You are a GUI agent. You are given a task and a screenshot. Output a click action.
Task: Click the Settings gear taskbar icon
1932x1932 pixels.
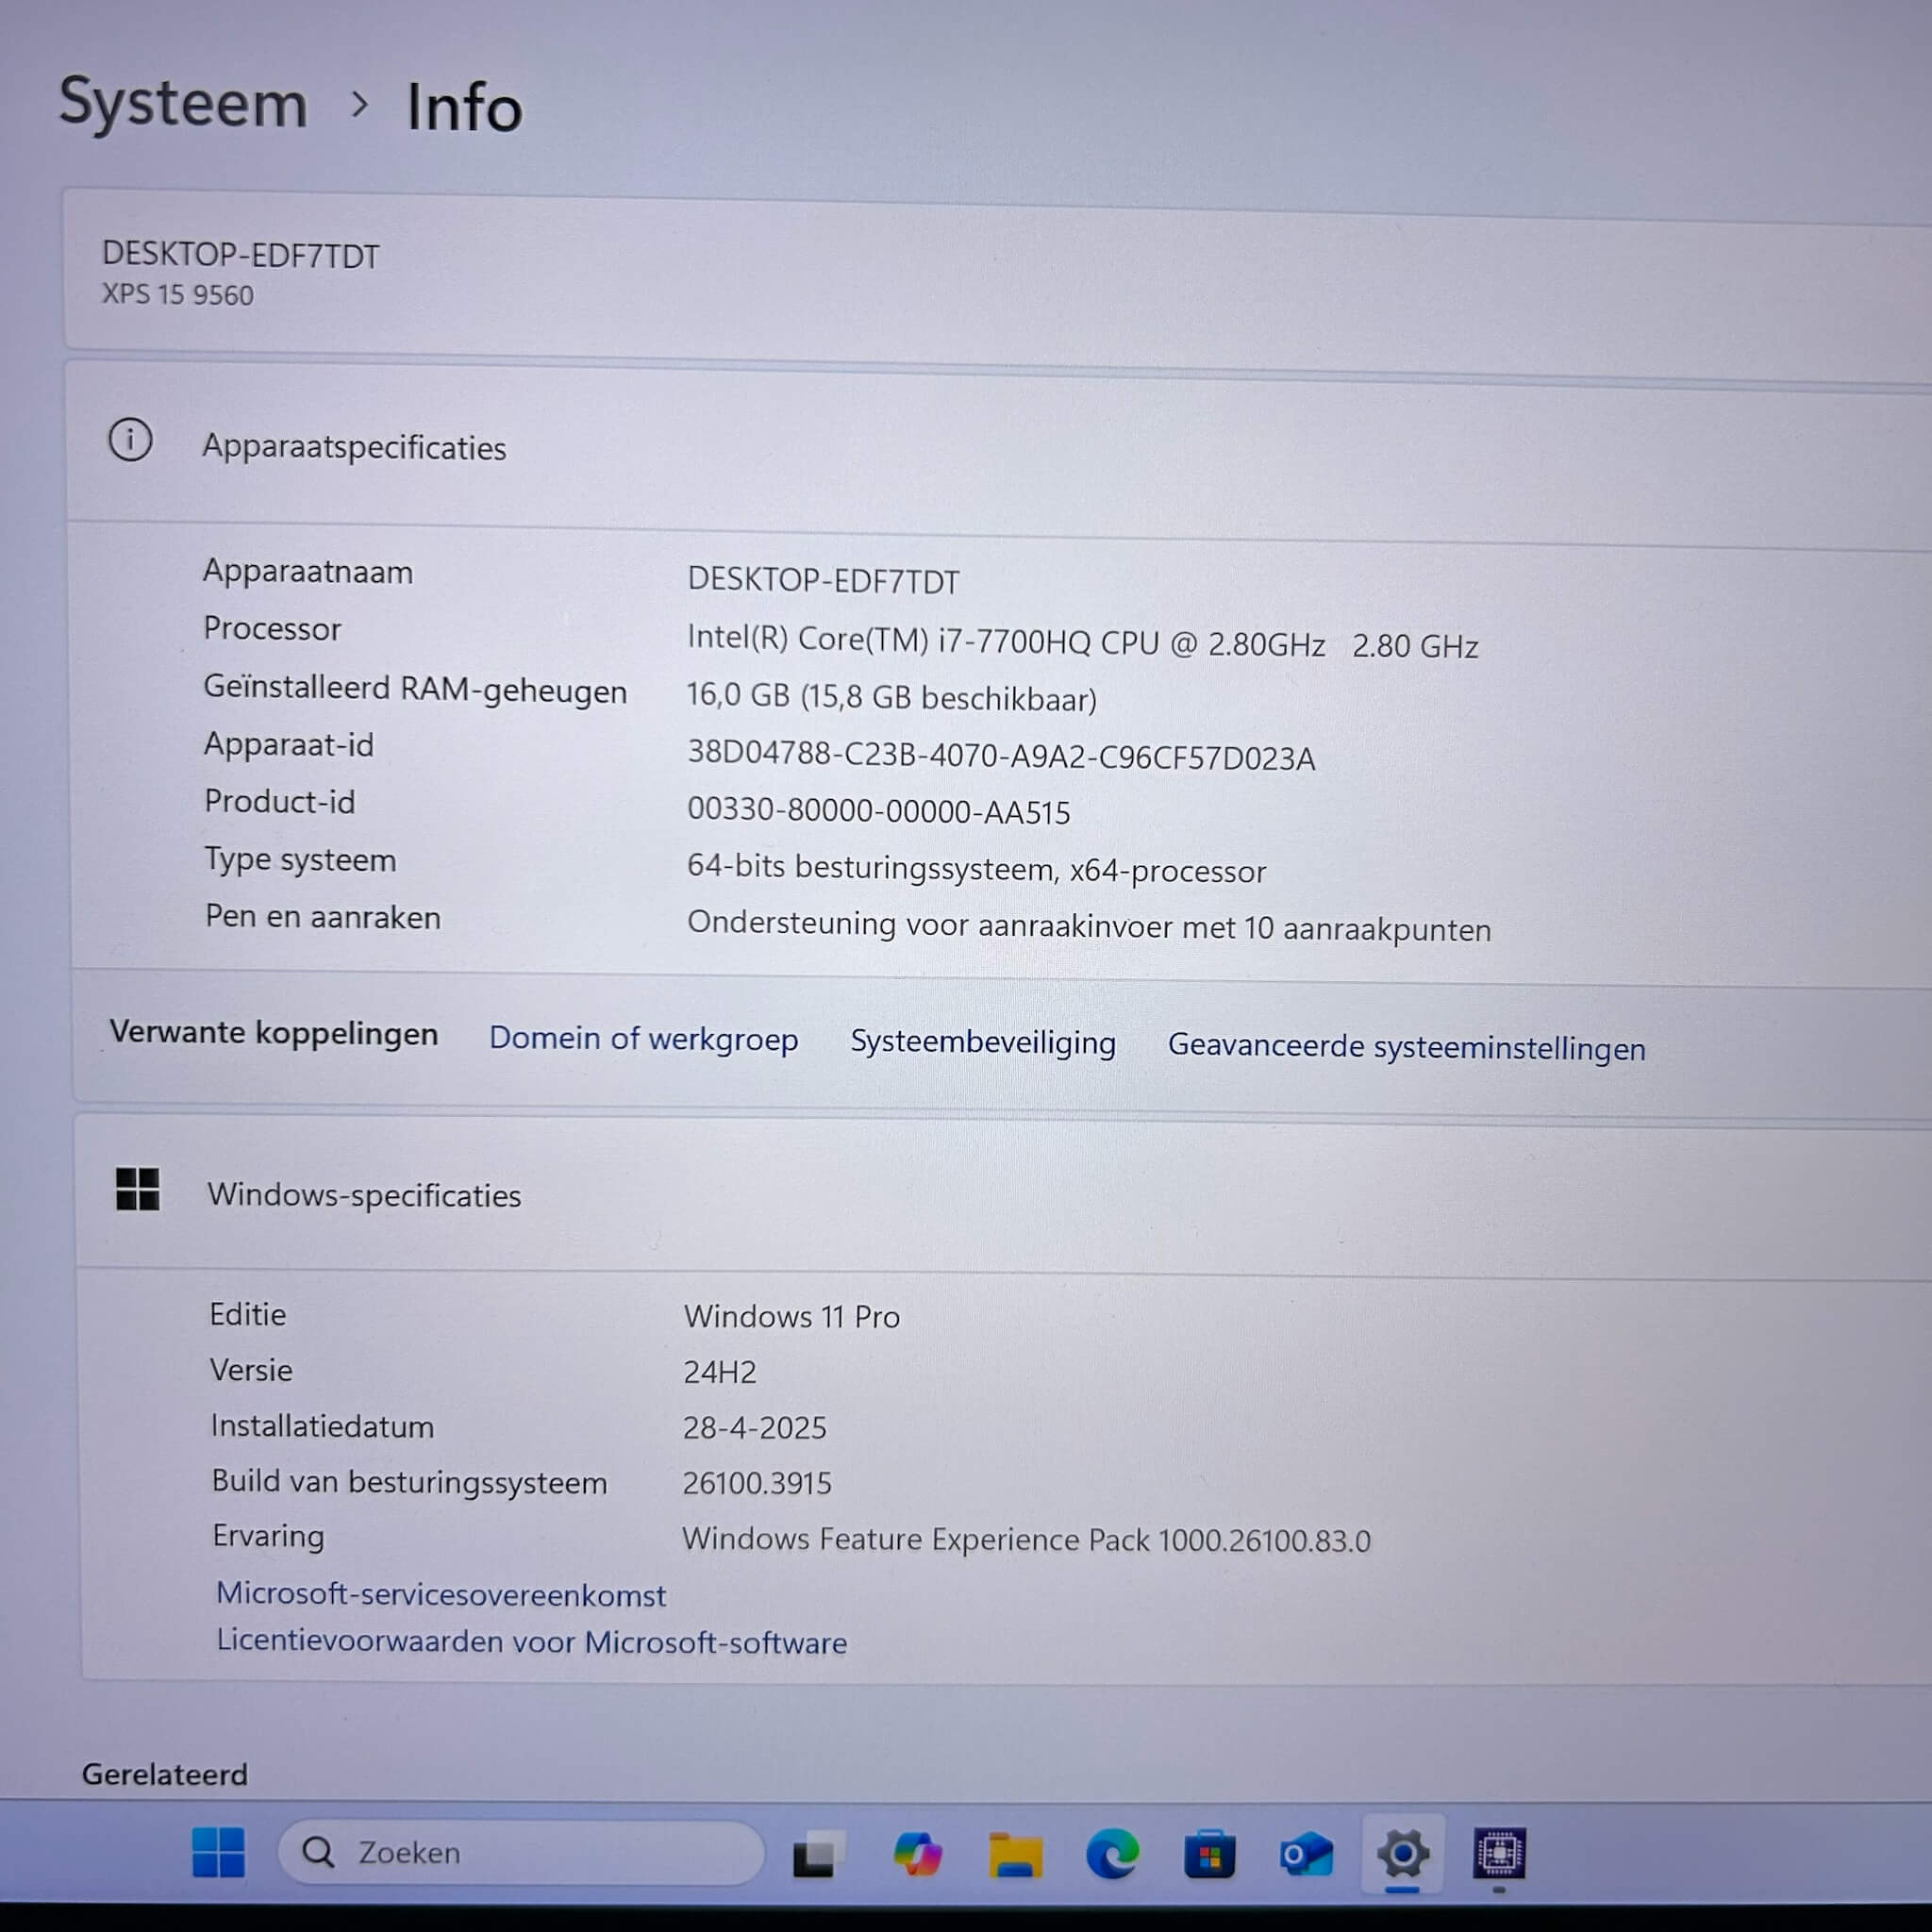[1403, 1854]
